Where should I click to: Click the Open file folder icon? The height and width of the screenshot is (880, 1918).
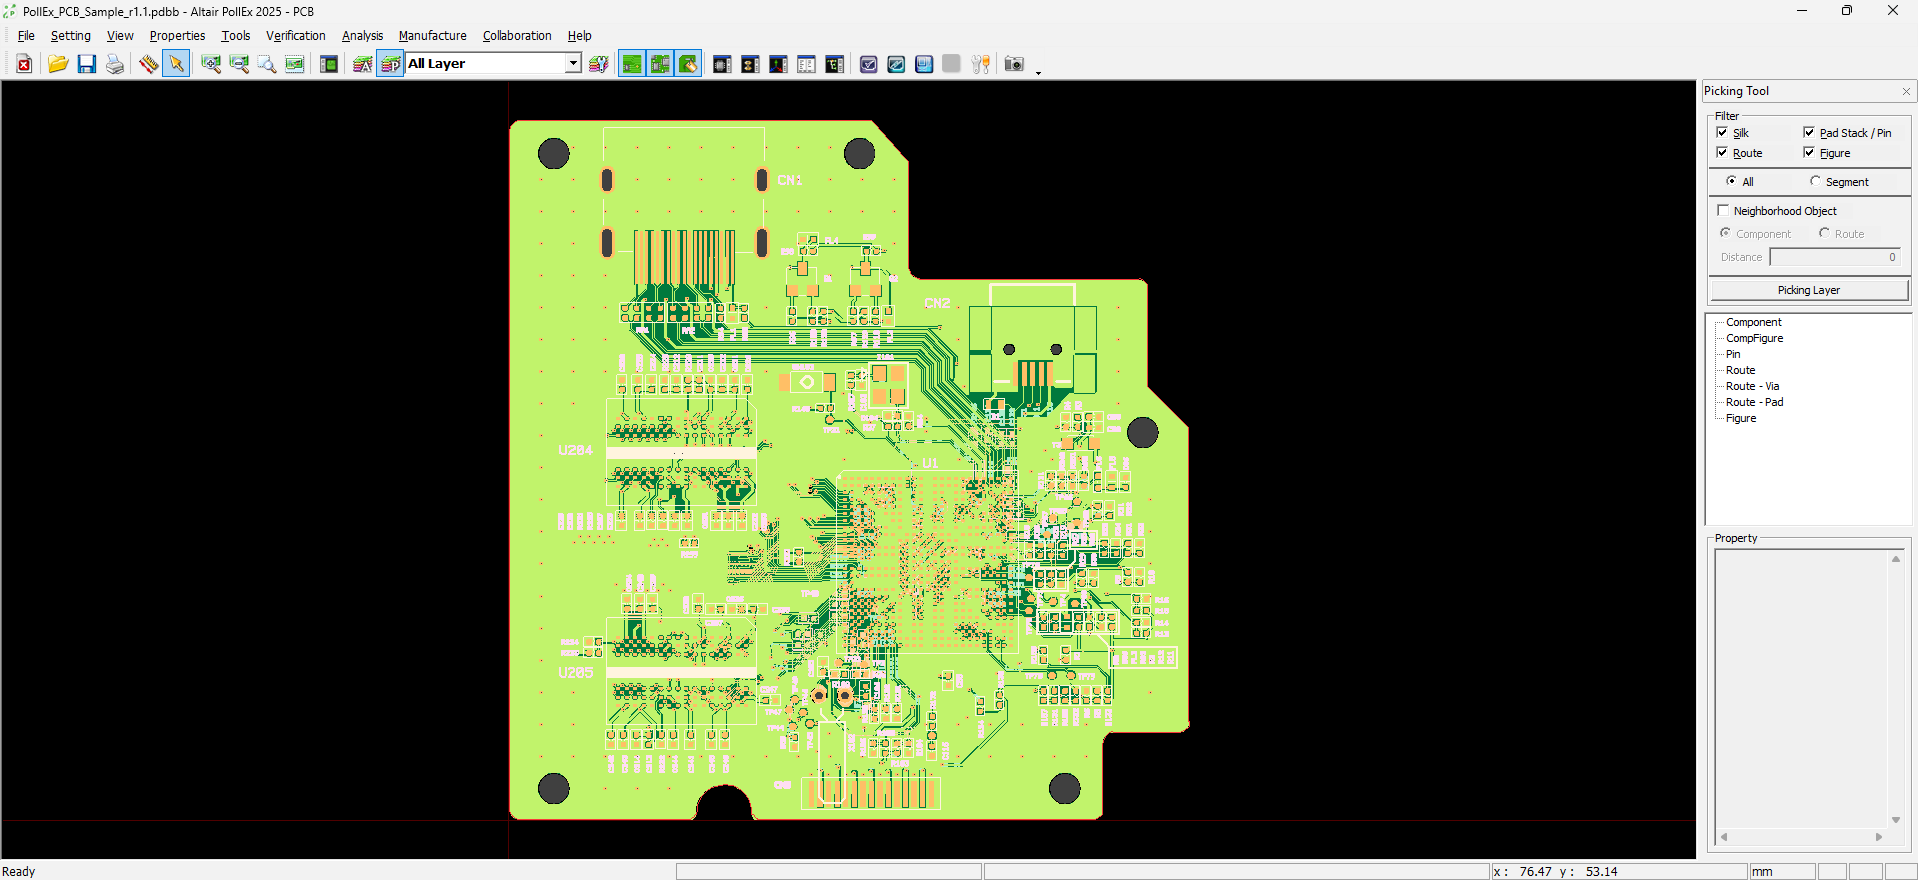58,64
